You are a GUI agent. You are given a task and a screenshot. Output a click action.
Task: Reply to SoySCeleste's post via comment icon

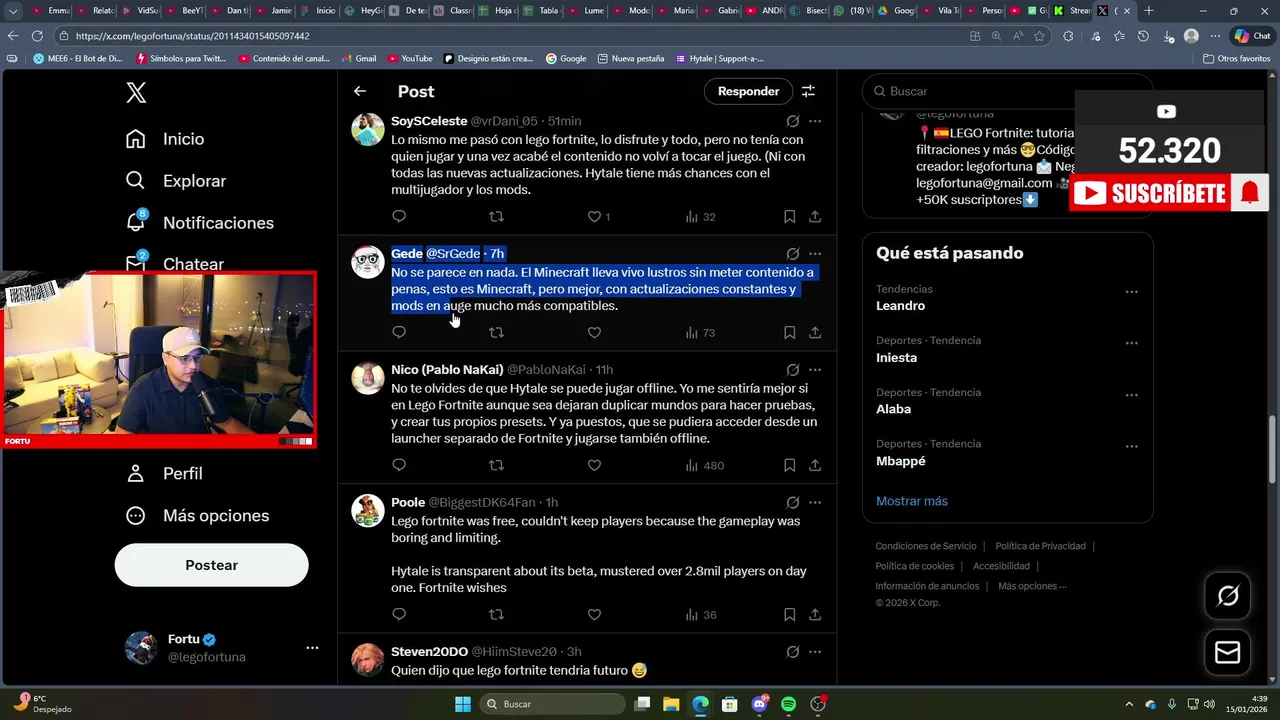(x=399, y=216)
